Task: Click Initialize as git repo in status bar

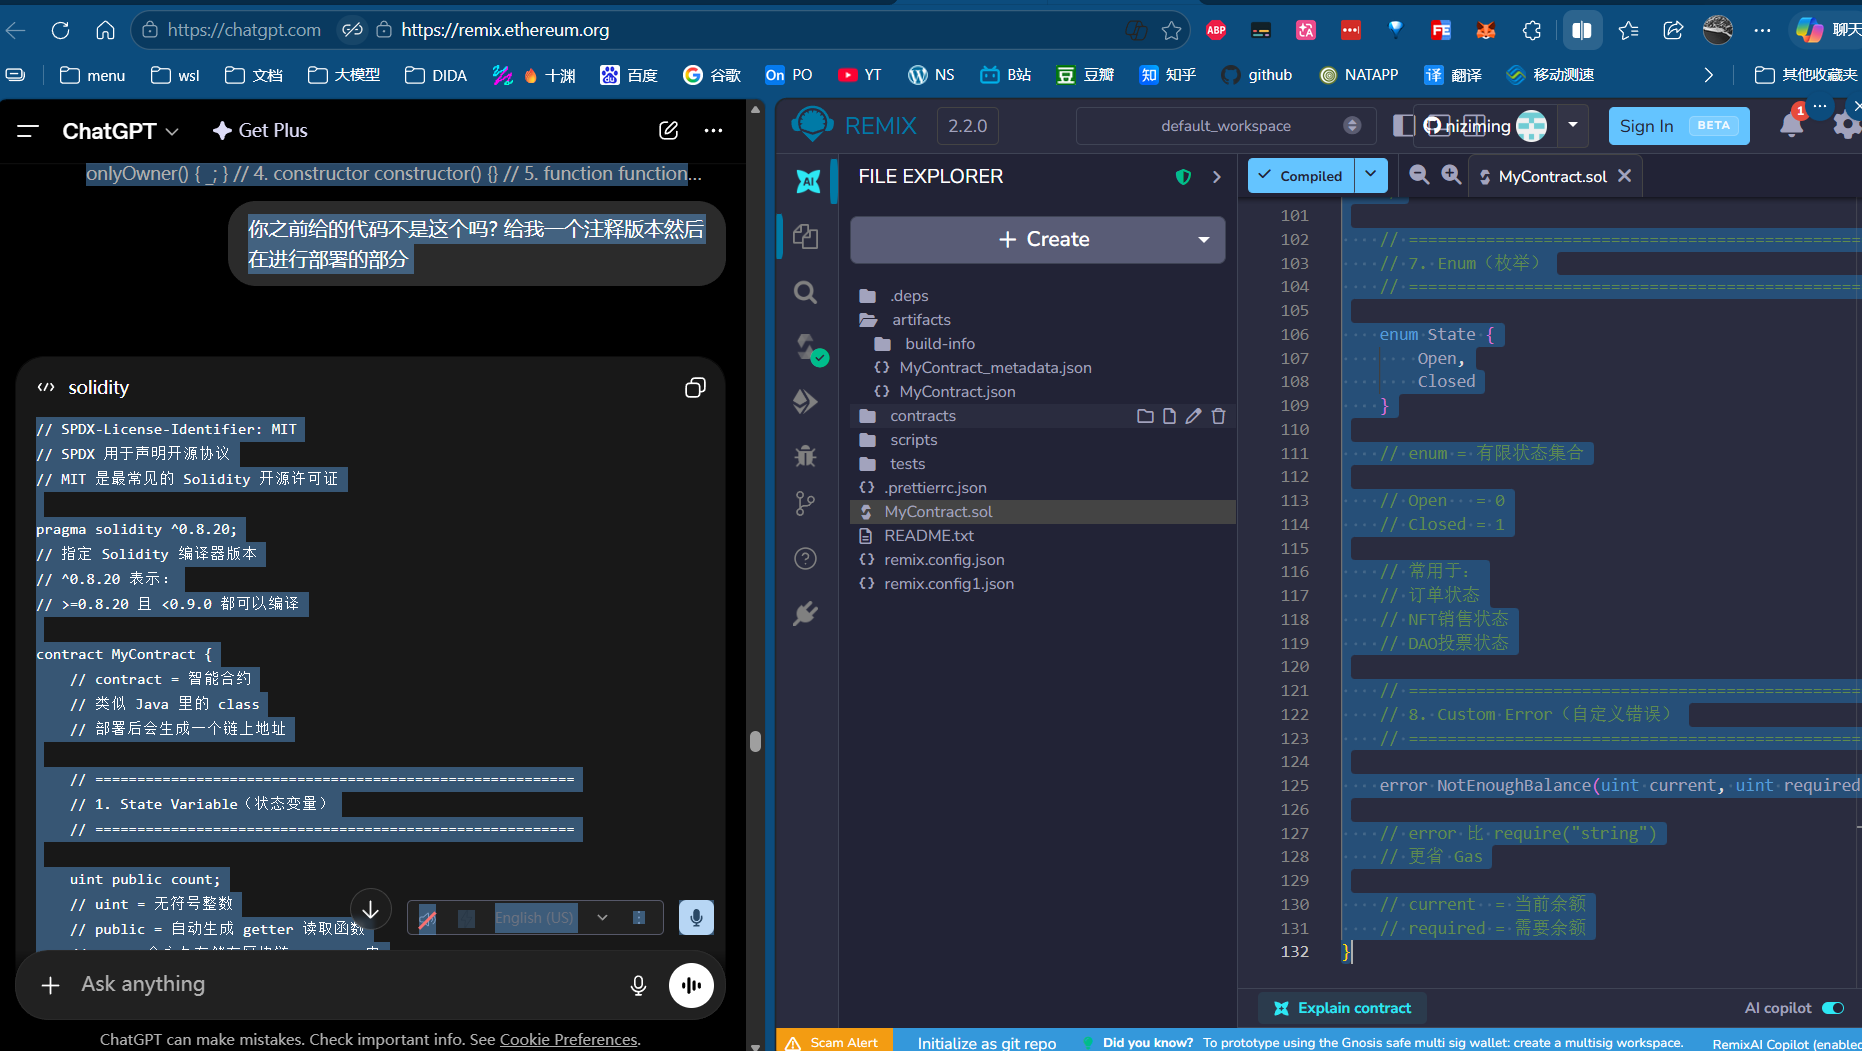Action: point(986,1043)
